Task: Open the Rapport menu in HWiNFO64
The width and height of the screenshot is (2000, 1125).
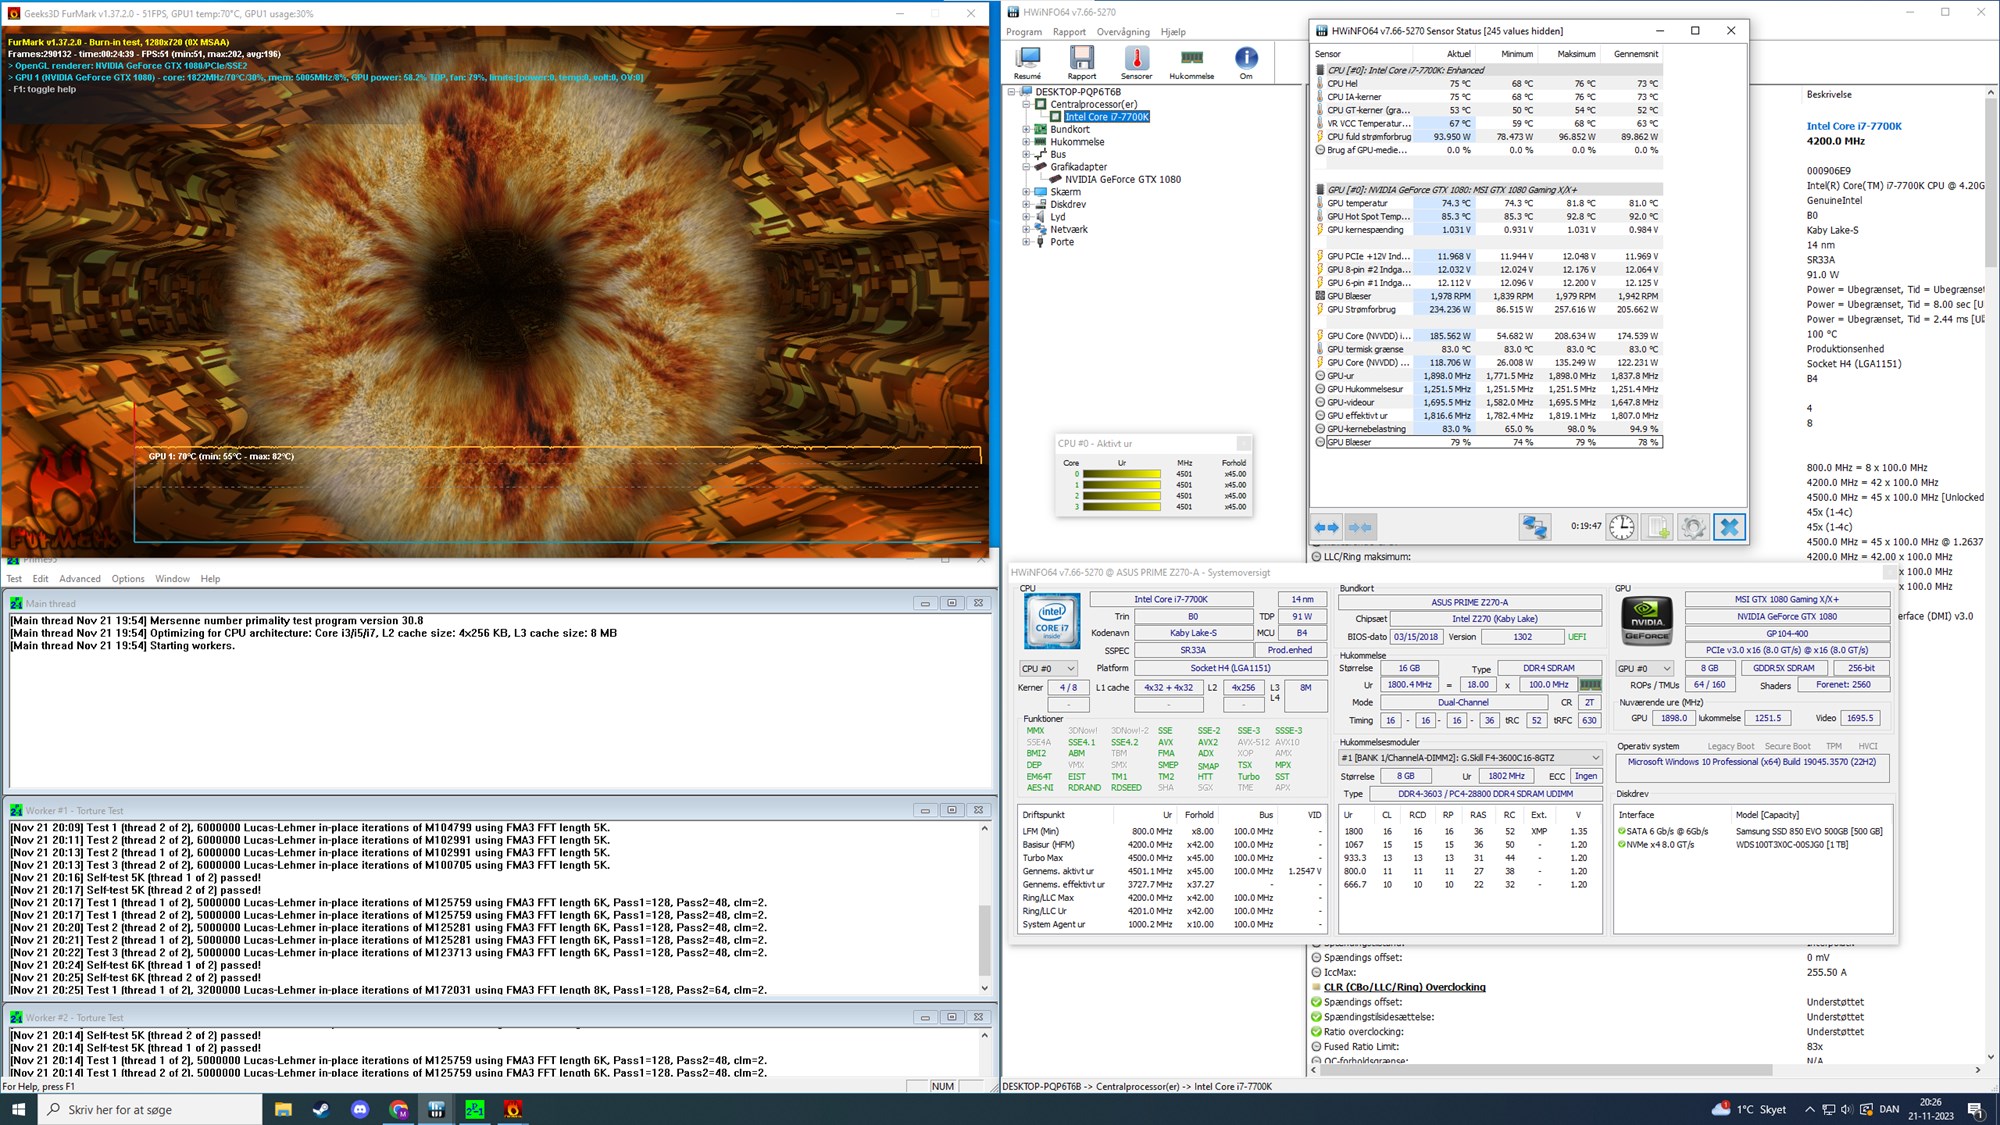Action: click(x=1069, y=32)
